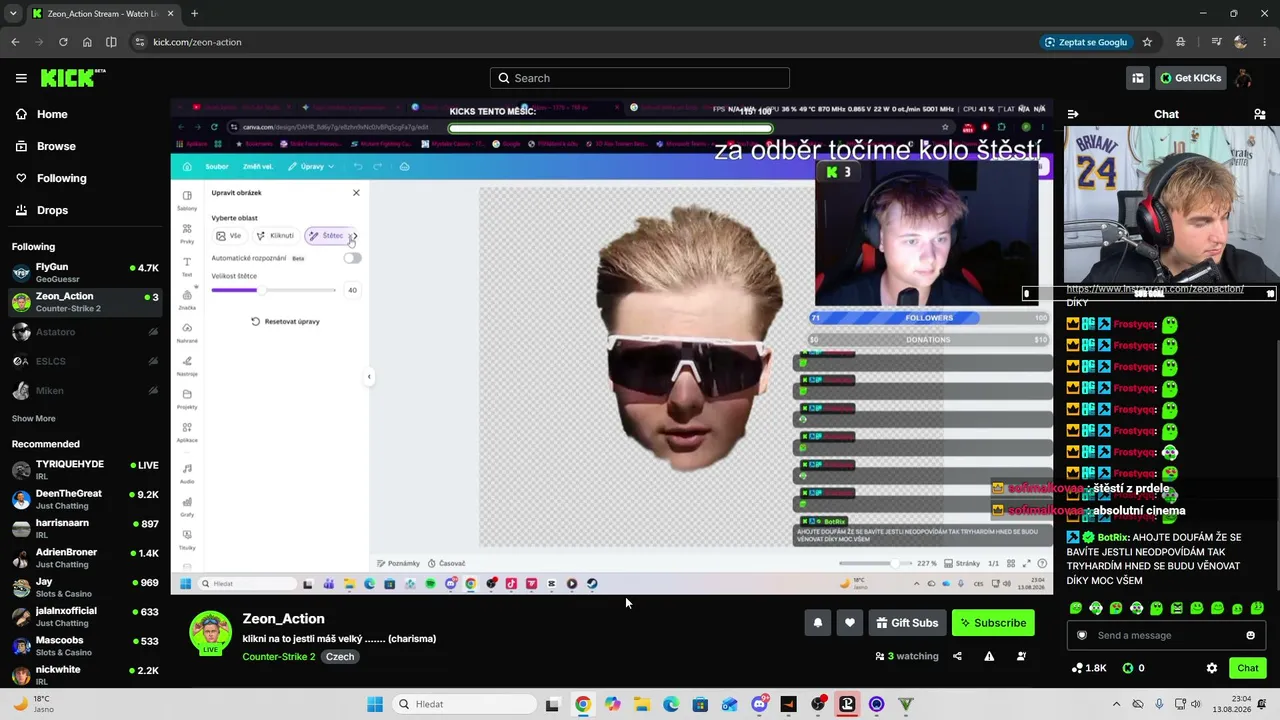Open the chat users list icon
The height and width of the screenshot is (720, 1280).
click(x=1259, y=114)
